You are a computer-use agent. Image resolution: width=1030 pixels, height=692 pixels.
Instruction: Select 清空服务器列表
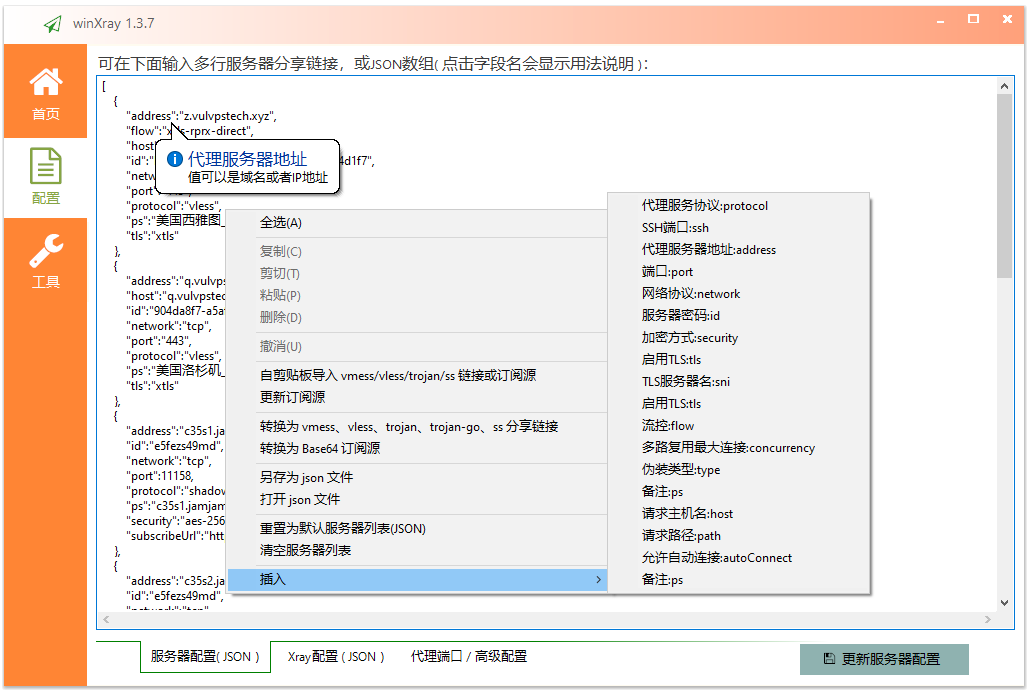tap(416, 550)
